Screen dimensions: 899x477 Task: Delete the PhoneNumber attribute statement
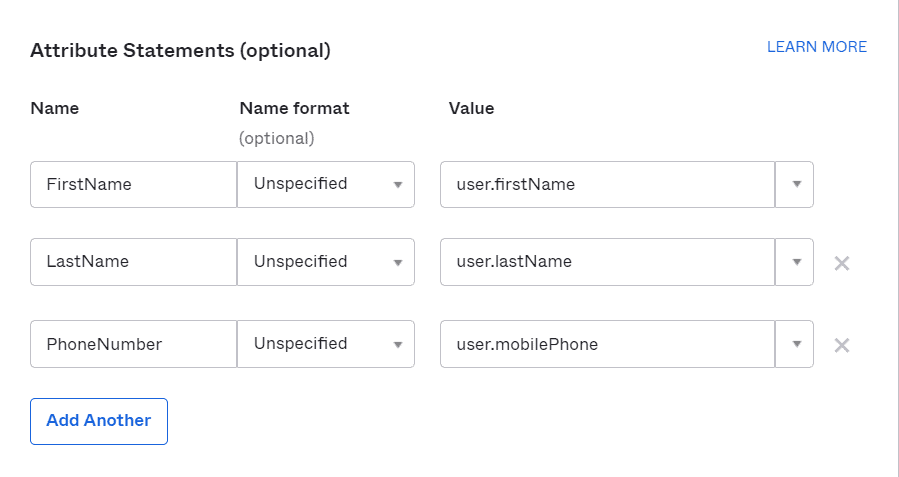click(x=842, y=345)
